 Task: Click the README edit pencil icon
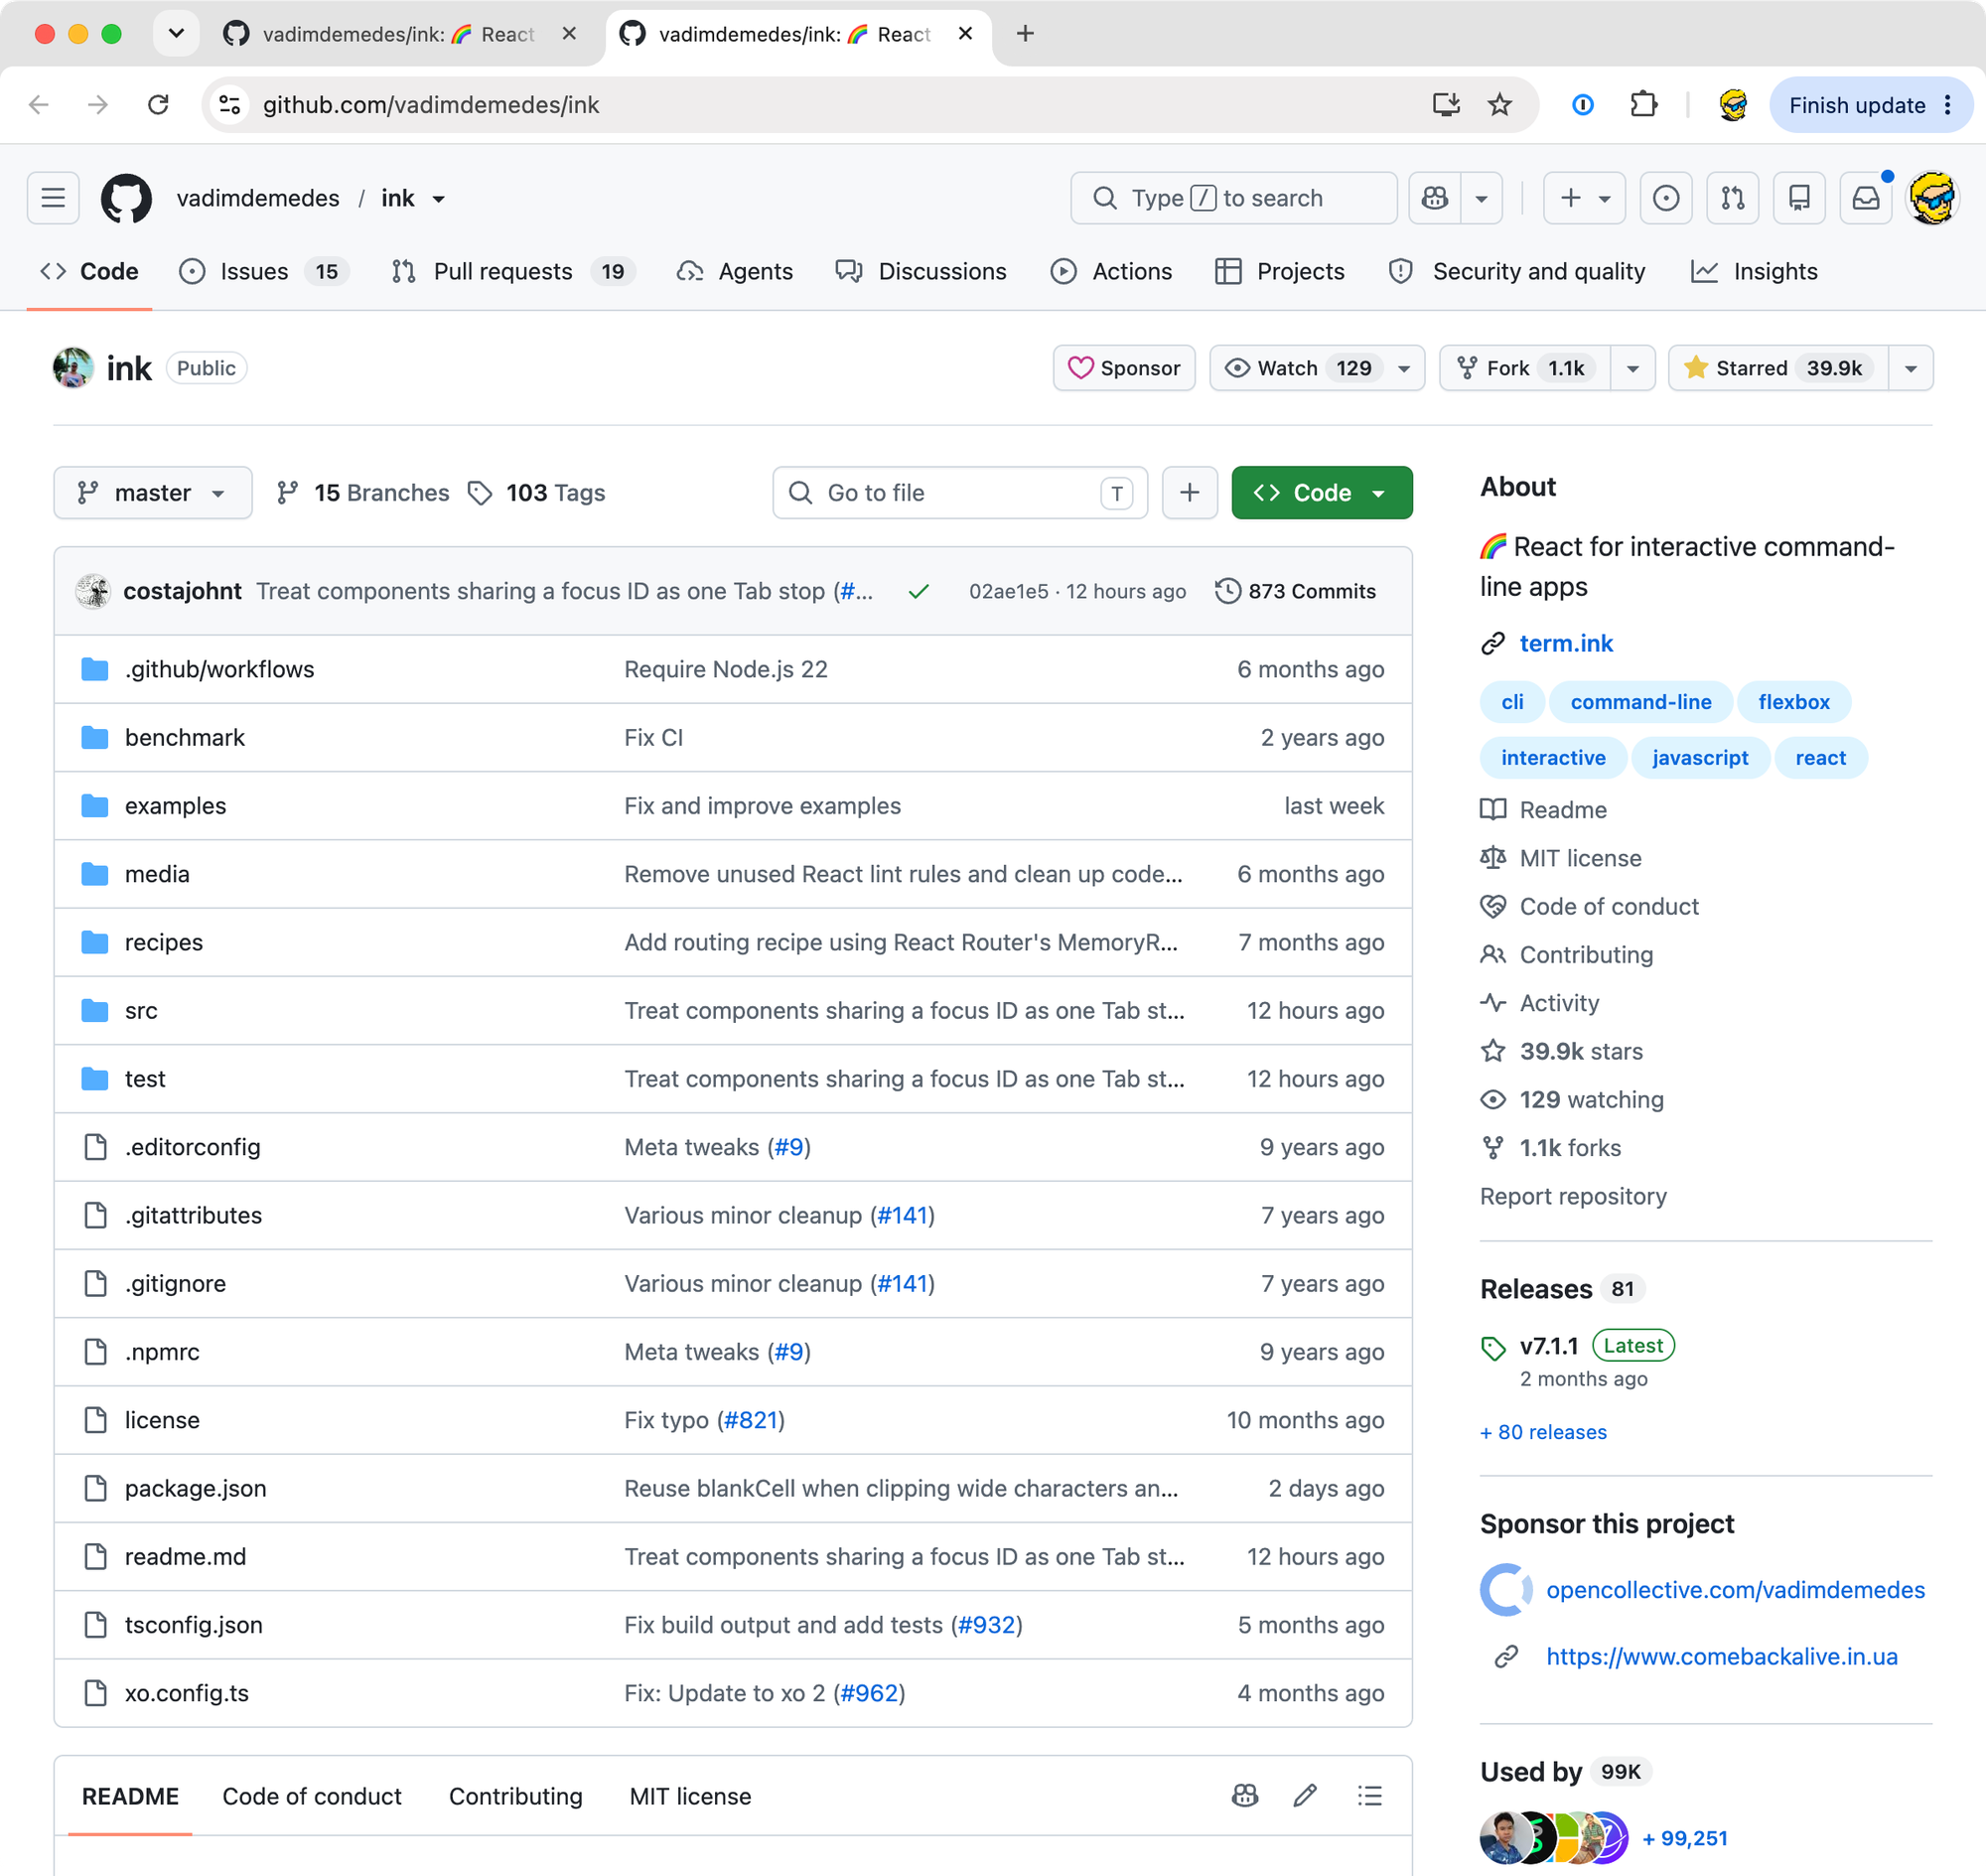(1305, 1796)
